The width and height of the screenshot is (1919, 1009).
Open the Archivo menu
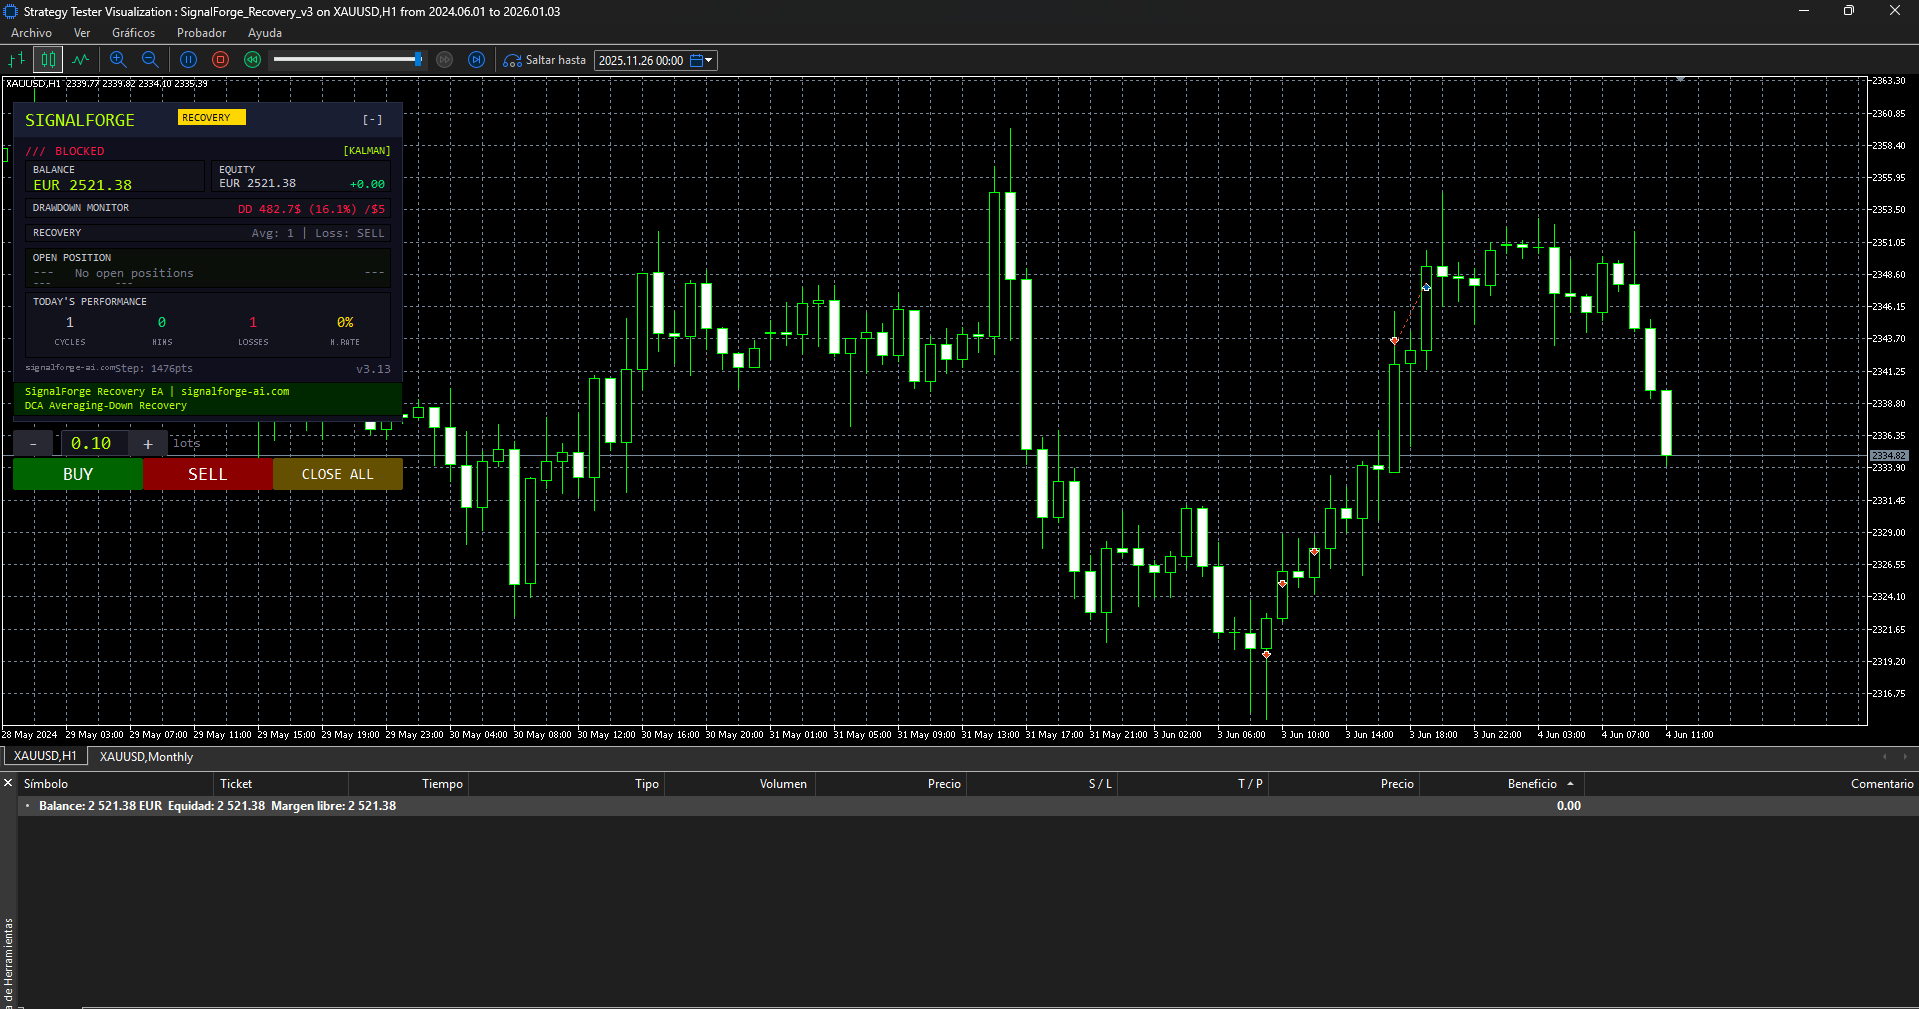click(x=32, y=33)
